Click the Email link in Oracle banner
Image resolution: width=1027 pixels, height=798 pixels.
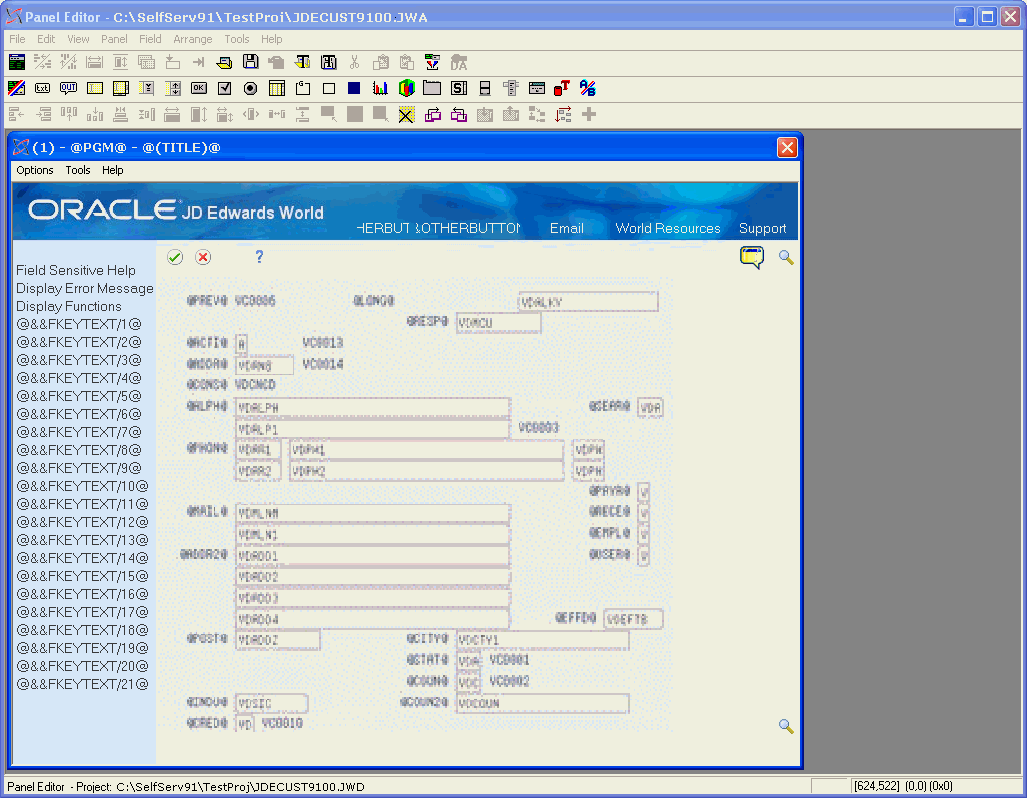[566, 228]
